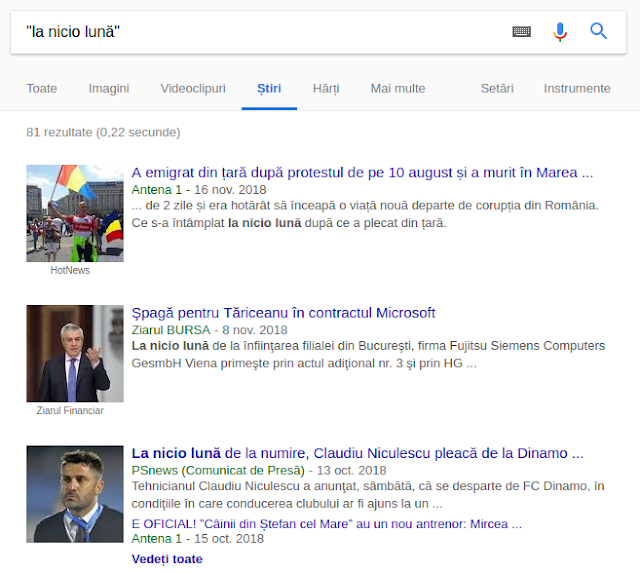
Task: Click the 'HotNews' caption under thumbnail
Action: point(70,270)
